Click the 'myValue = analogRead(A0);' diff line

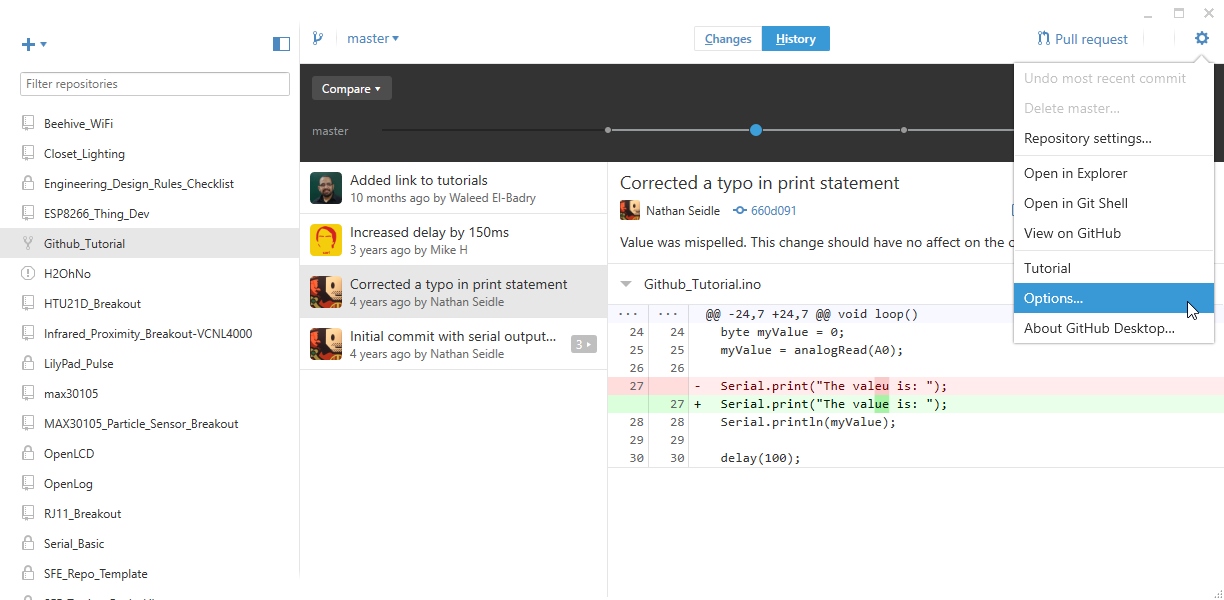click(x=915, y=350)
